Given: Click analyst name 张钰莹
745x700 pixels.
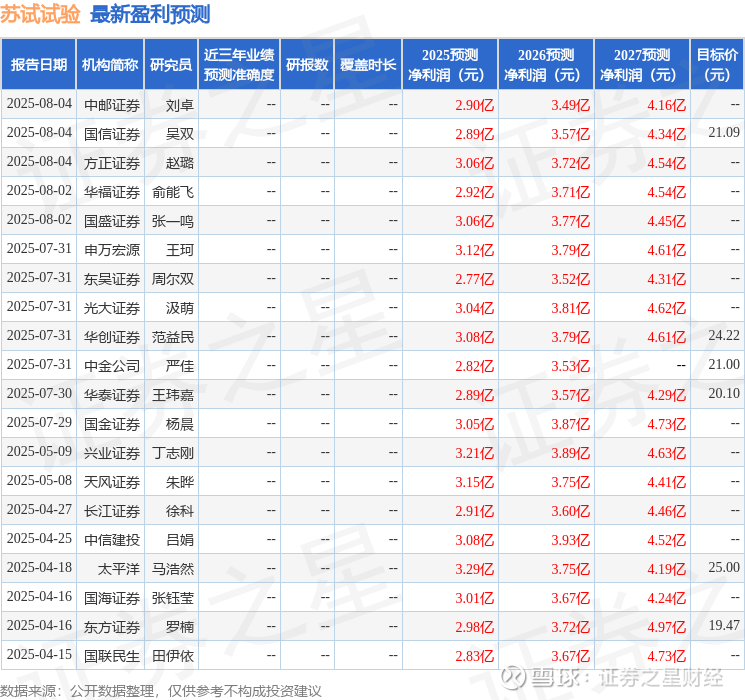Looking at the screenshot, I should (x=173, y=598).
